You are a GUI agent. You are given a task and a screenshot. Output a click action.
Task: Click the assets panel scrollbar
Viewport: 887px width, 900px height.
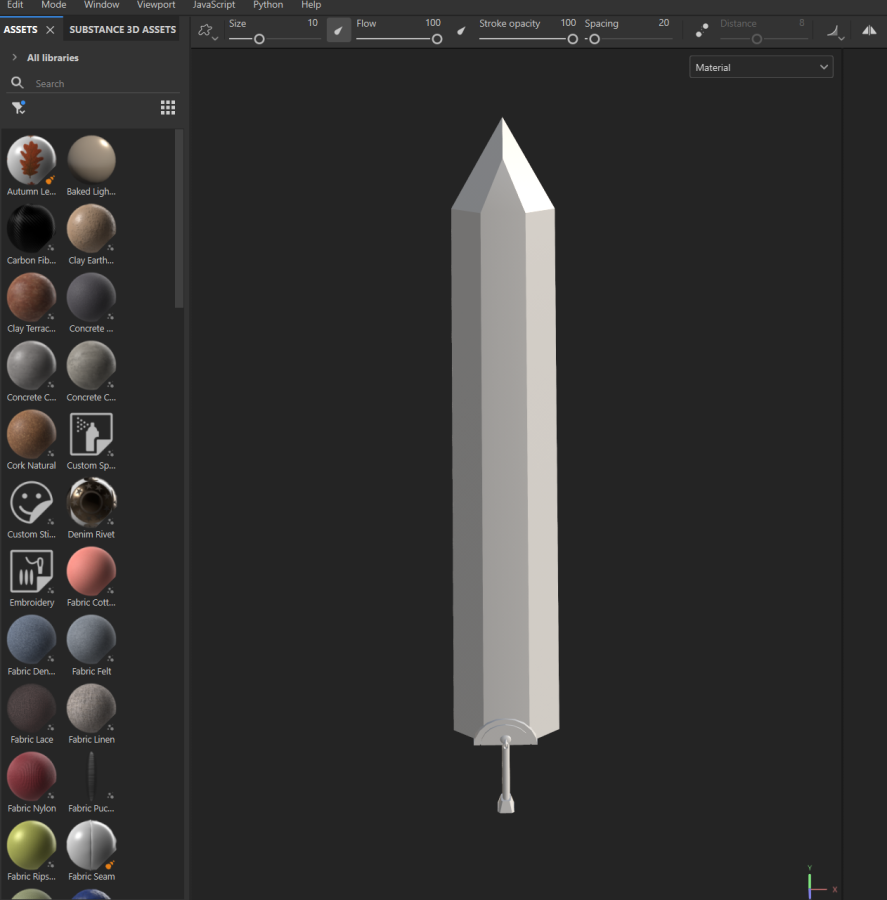click(x=179, y=219)
